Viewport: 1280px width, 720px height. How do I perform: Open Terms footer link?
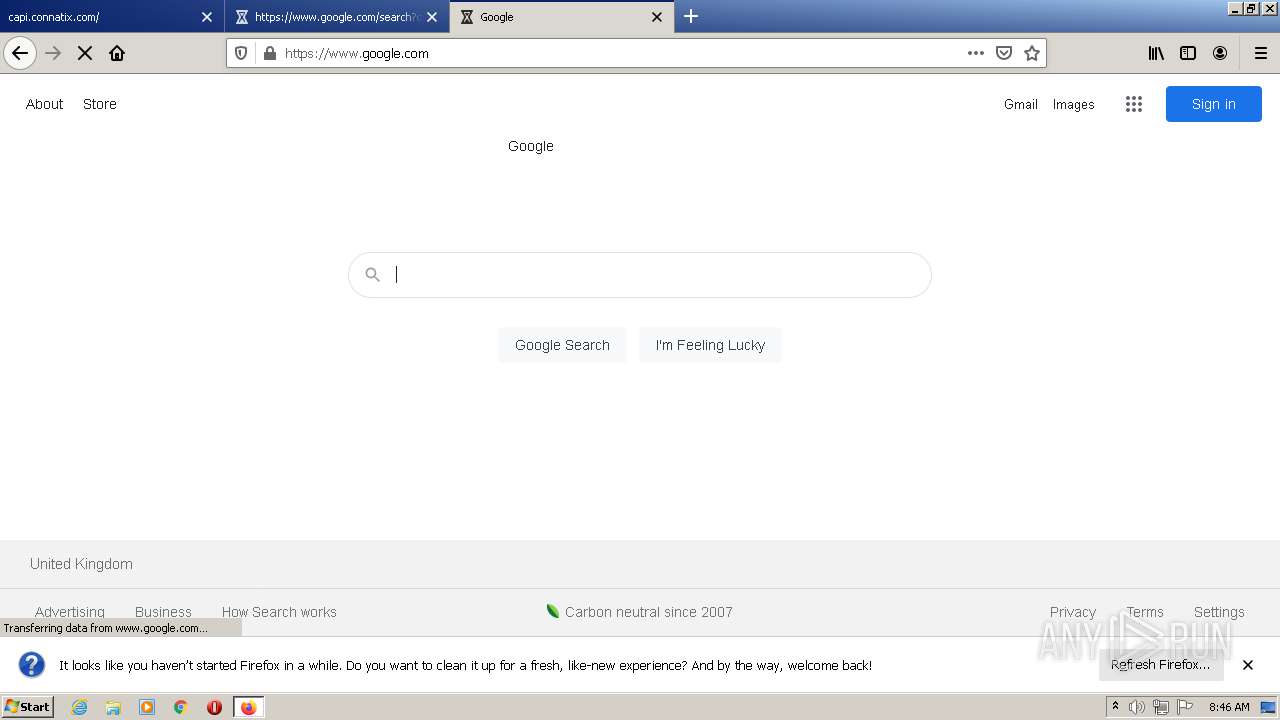[1145, 612]
